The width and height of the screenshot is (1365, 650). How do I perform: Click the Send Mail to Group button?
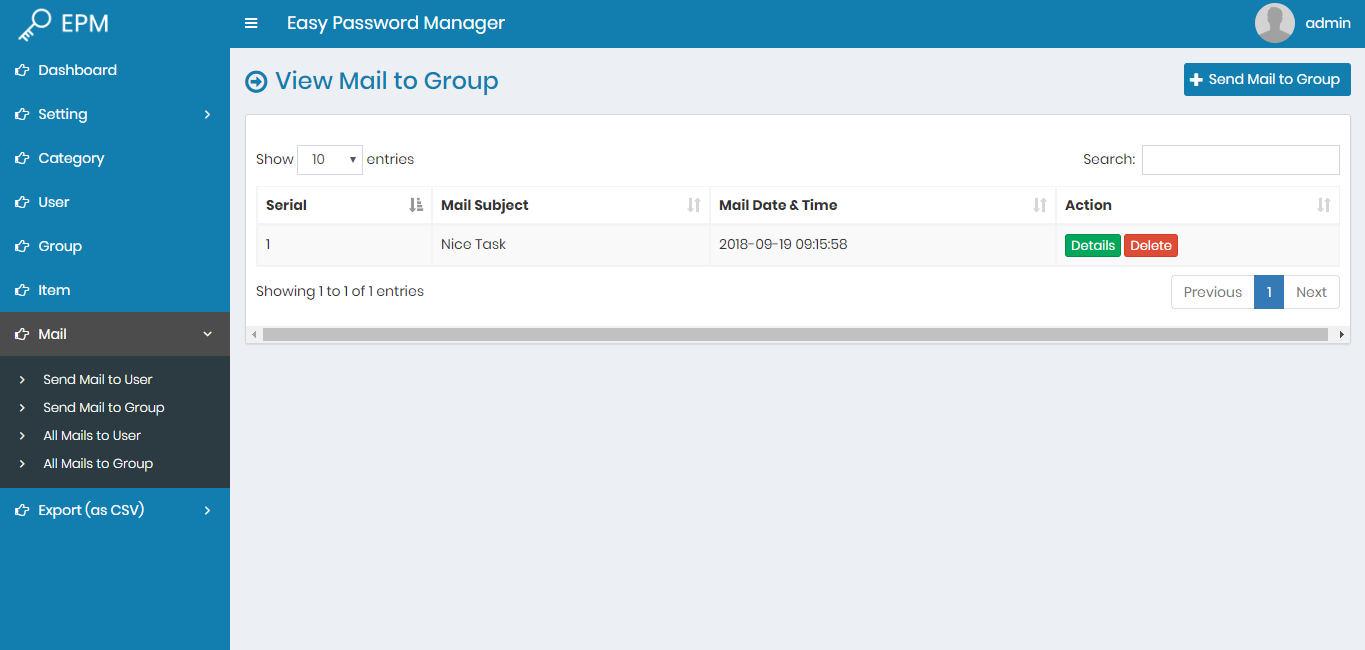(1266, 79)
